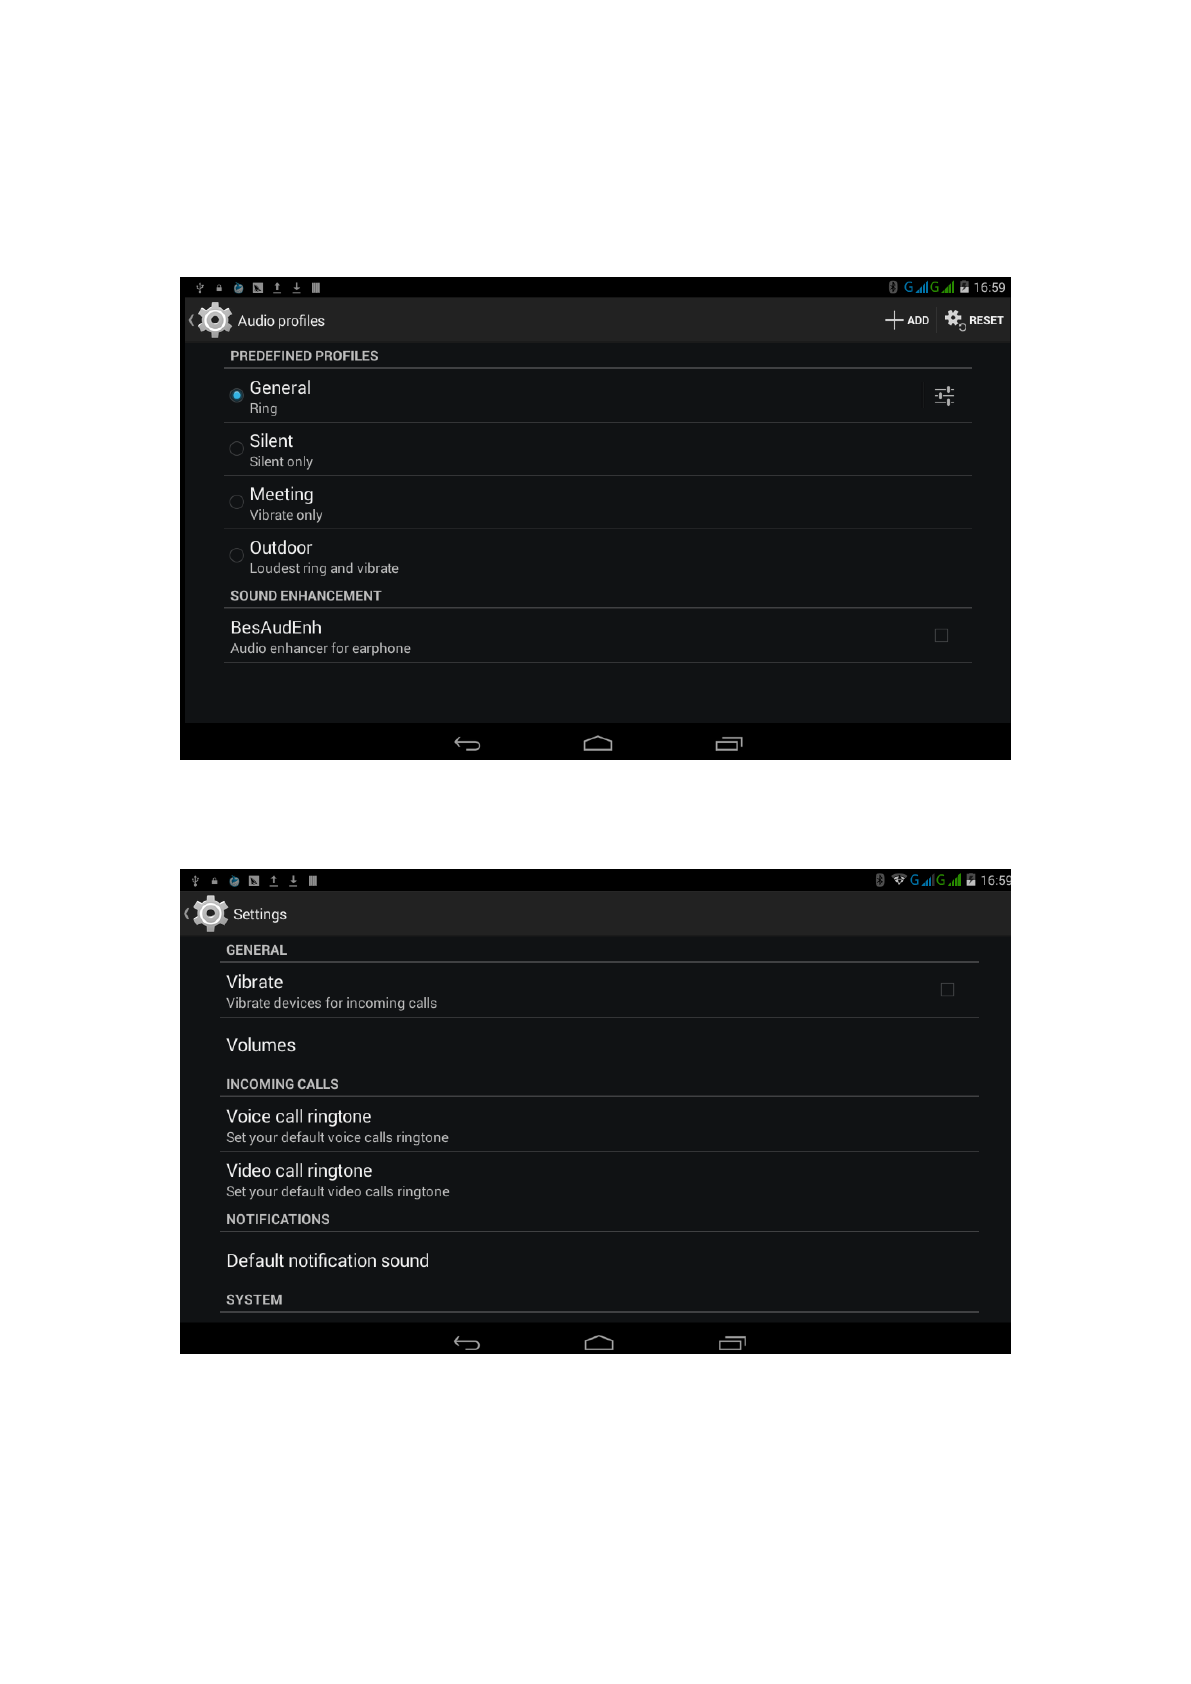
Task: Open the Volumes setting
Action: [x=599, y=1045]
